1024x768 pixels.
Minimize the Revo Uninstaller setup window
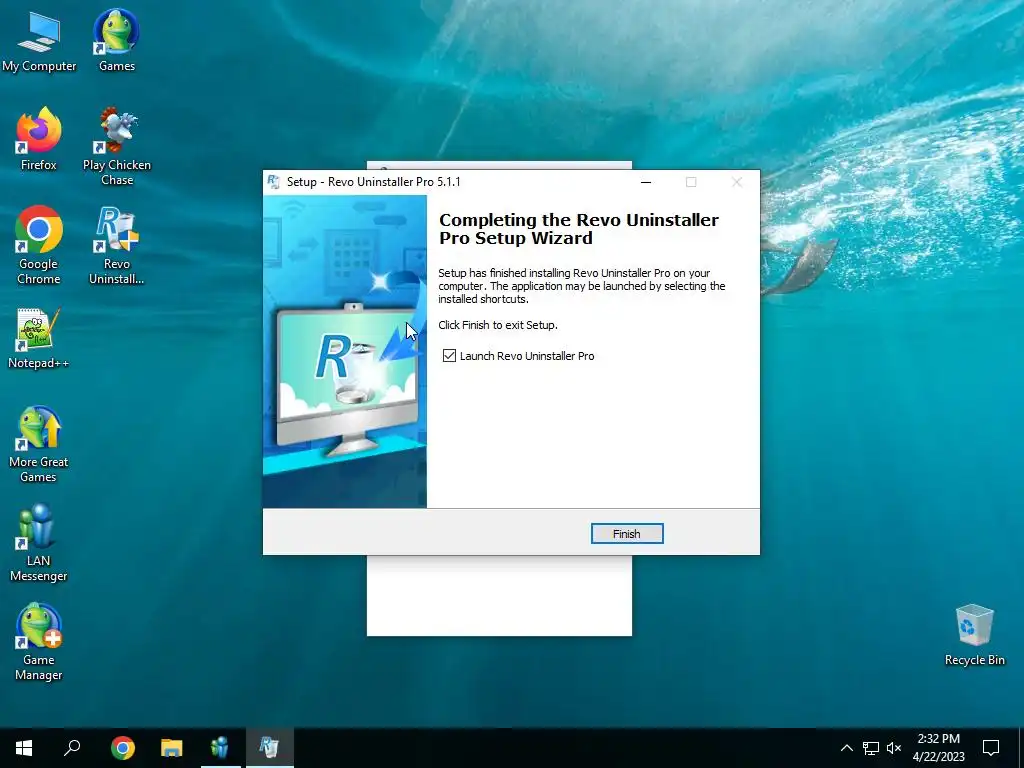646,182
